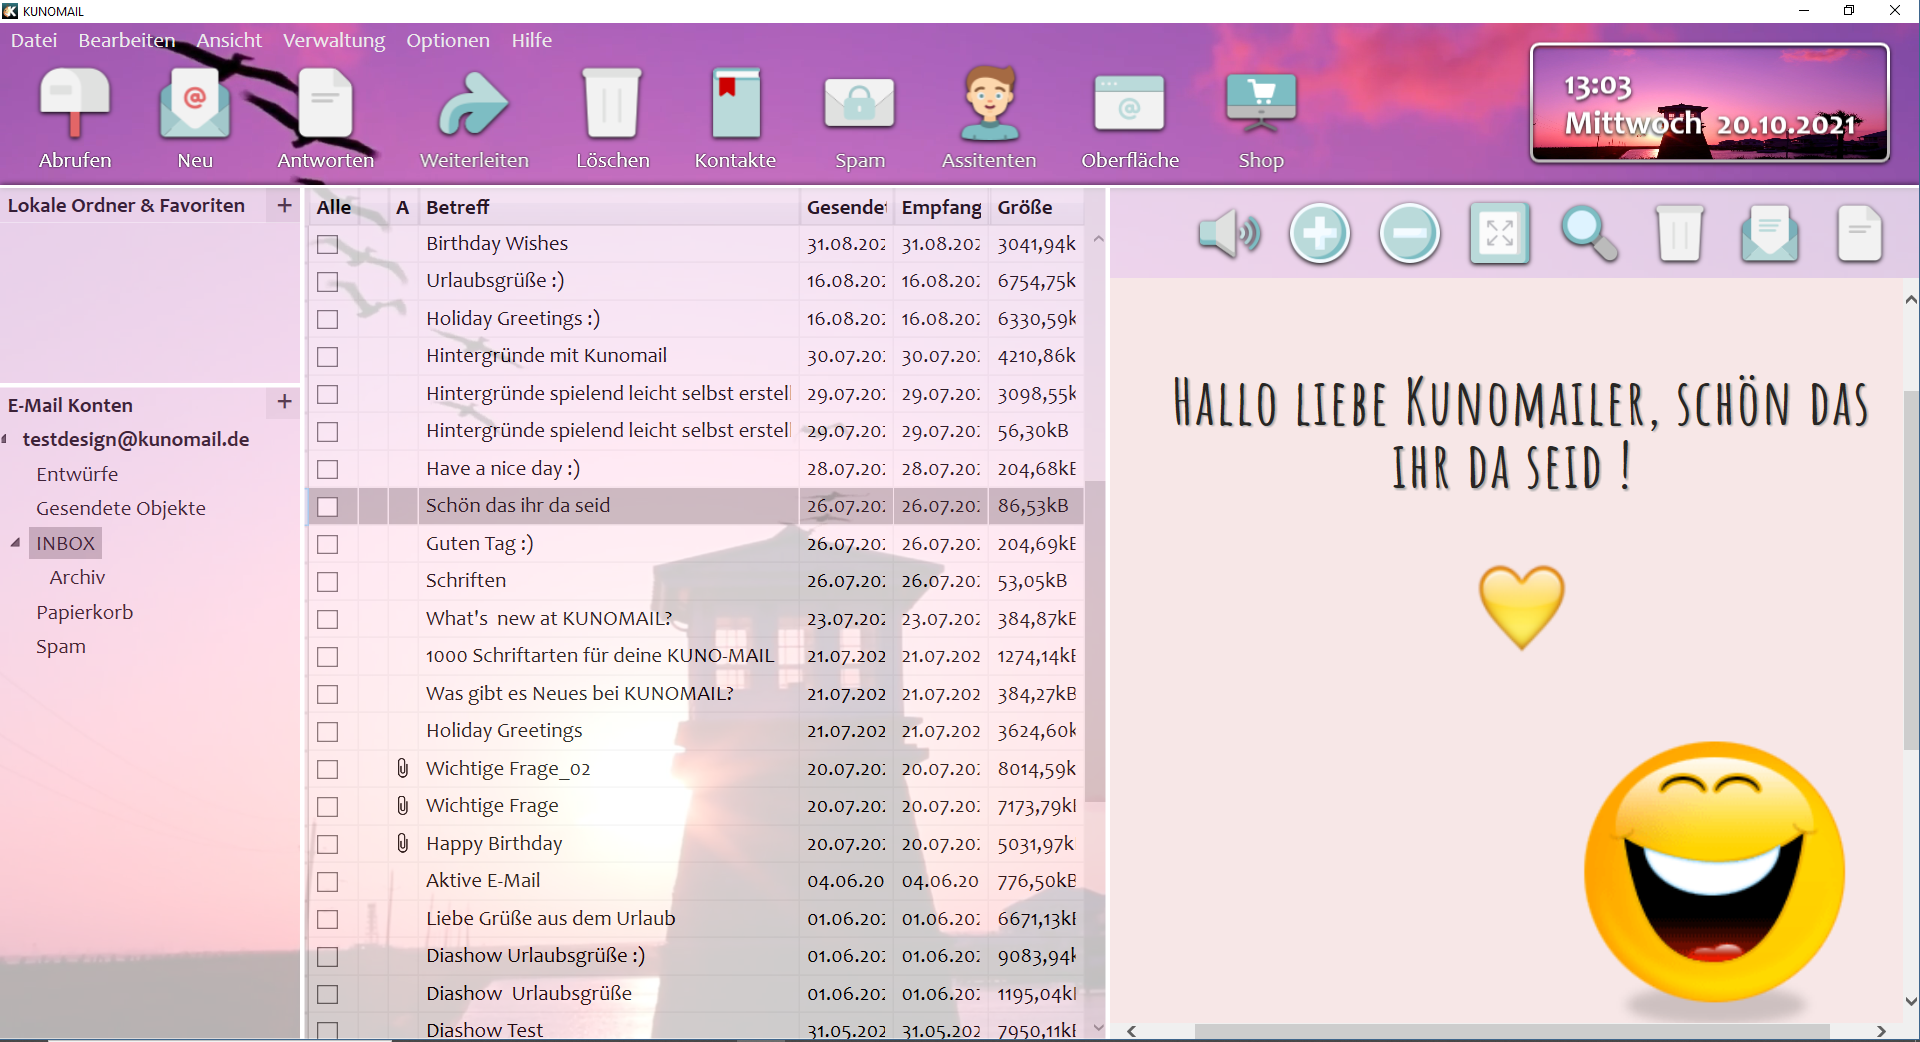Screen dimensions: 1920x1042
Task: Forward the message with Weiterleiten arrow
Action: coord(473,103)
